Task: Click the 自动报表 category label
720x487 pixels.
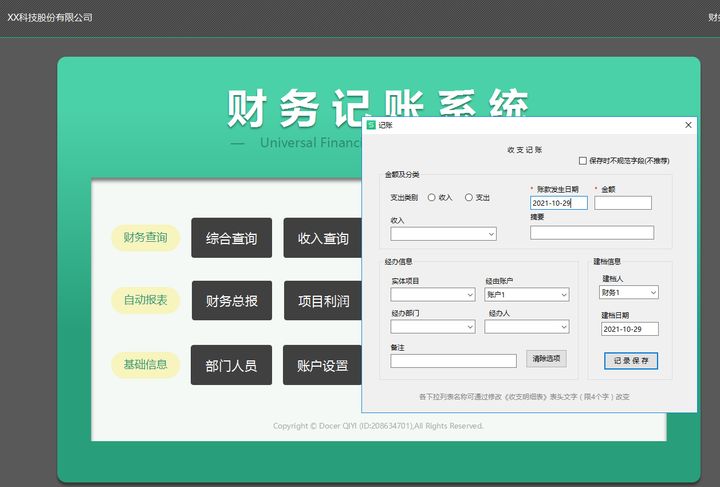Action: 146,300
